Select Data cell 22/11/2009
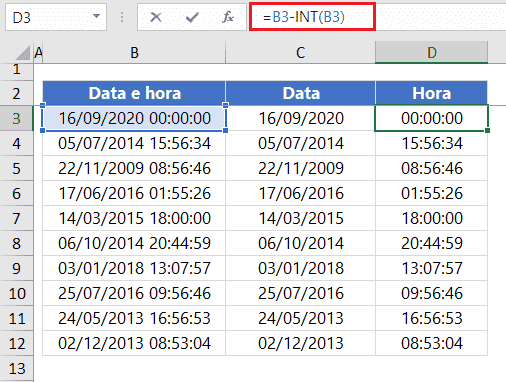506x382 pixels. pyautogui.click(x=300, y=168)
